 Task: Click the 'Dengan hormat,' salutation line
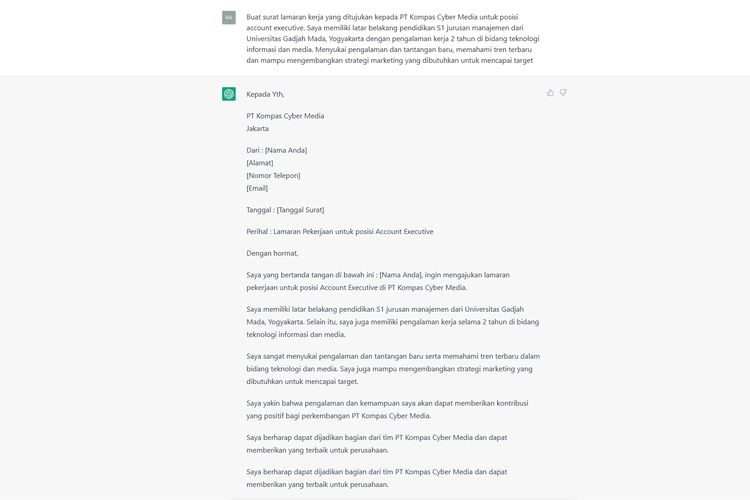click(272, 253)
